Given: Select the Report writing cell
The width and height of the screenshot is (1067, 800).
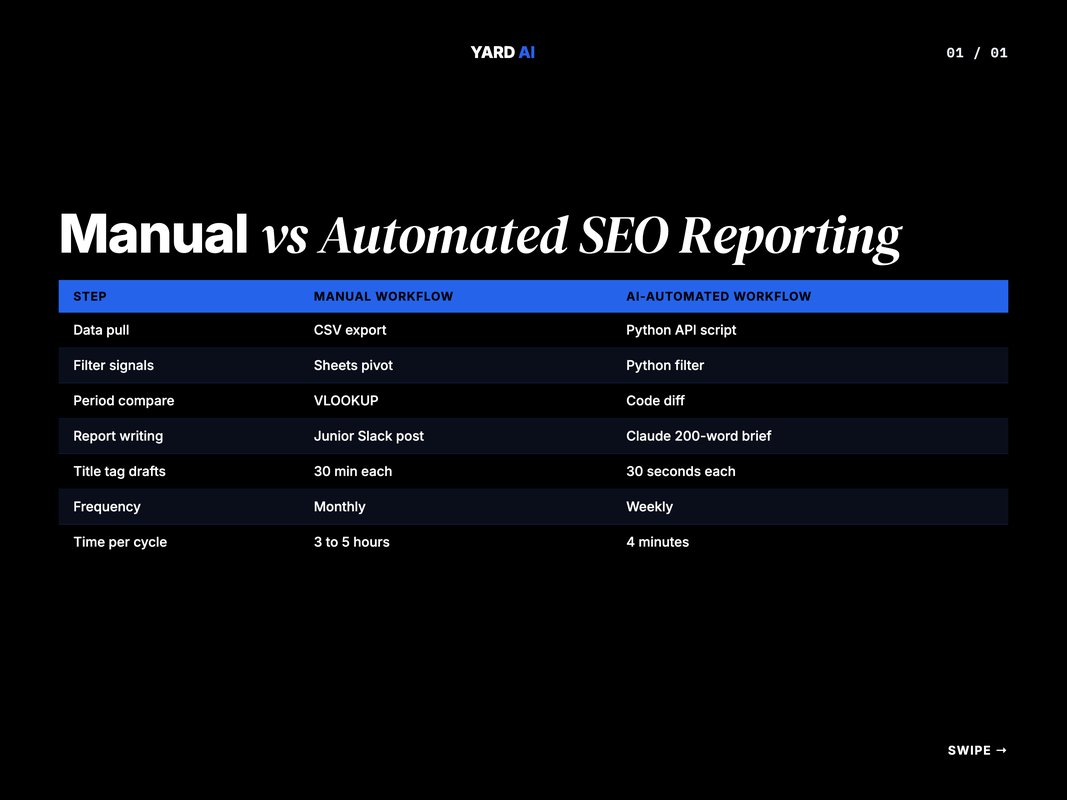Looking at the screenshot, I should (118, 436).
